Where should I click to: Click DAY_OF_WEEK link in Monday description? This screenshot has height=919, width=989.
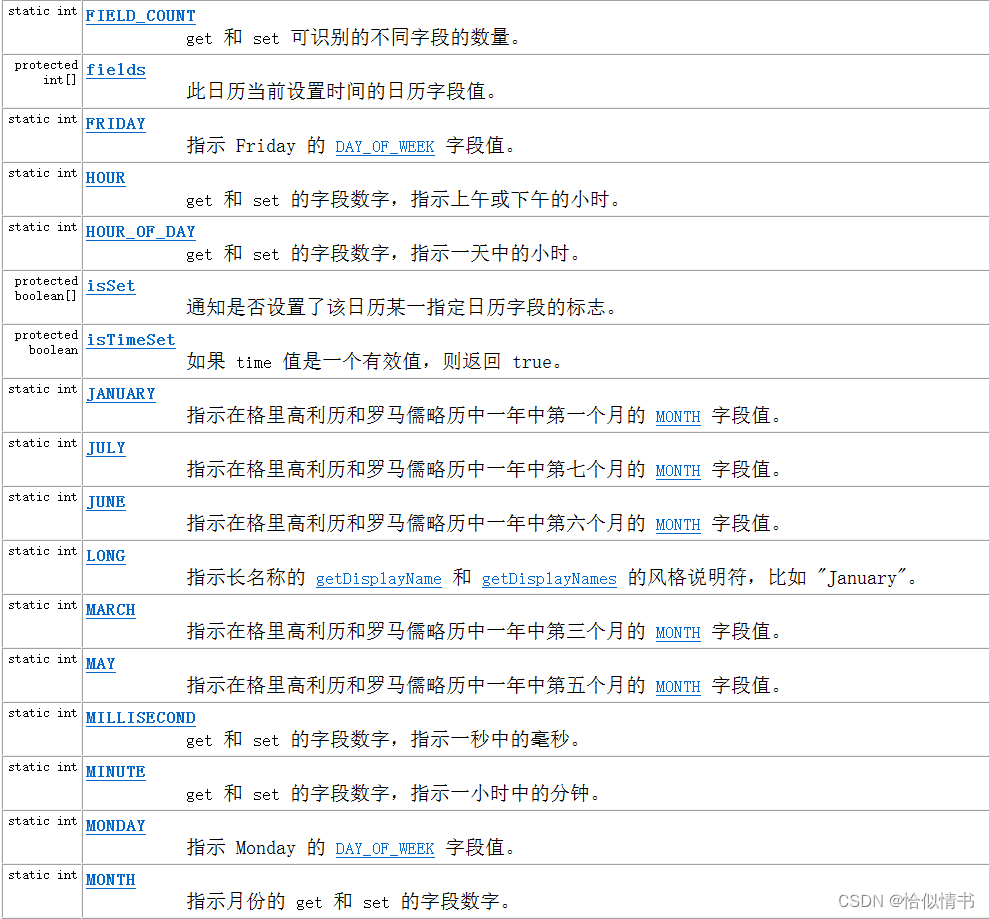384,848
